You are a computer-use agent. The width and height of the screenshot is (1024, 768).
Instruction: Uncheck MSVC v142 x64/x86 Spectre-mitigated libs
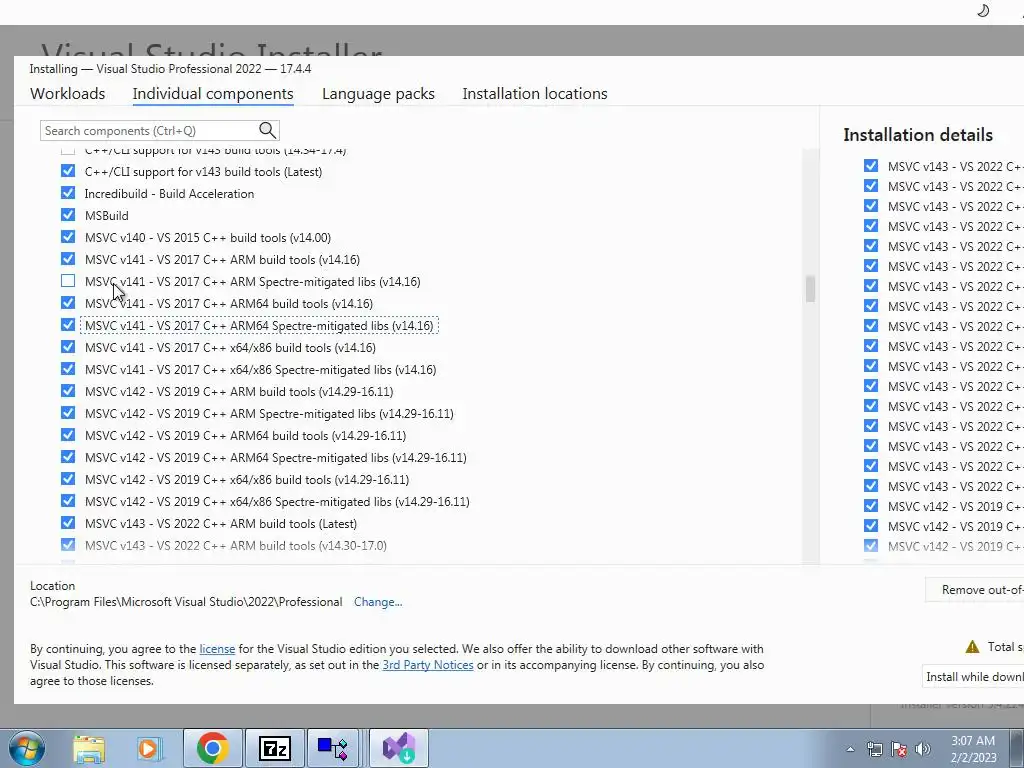click(68, 501)
